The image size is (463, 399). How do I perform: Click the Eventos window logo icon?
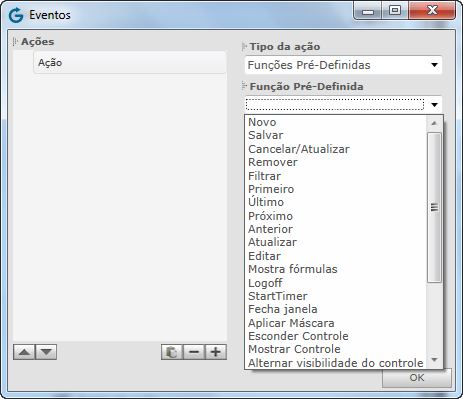pos(16,15)
